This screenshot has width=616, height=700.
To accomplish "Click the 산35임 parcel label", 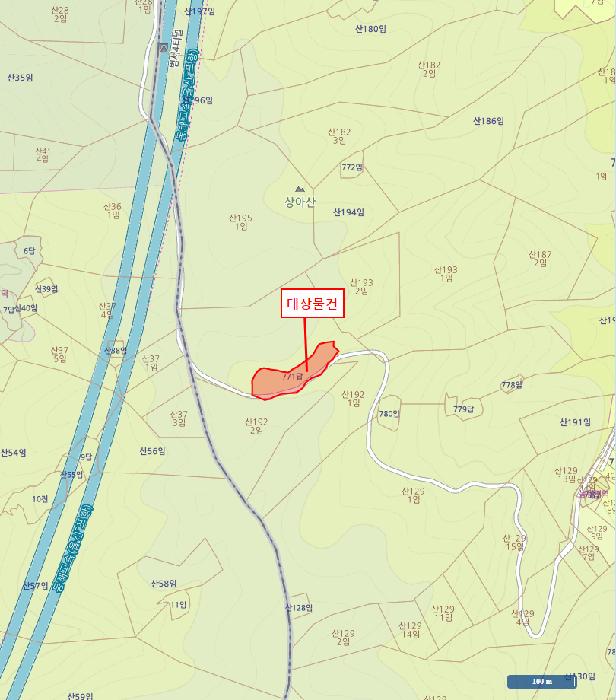I will (x=20, y=78).
